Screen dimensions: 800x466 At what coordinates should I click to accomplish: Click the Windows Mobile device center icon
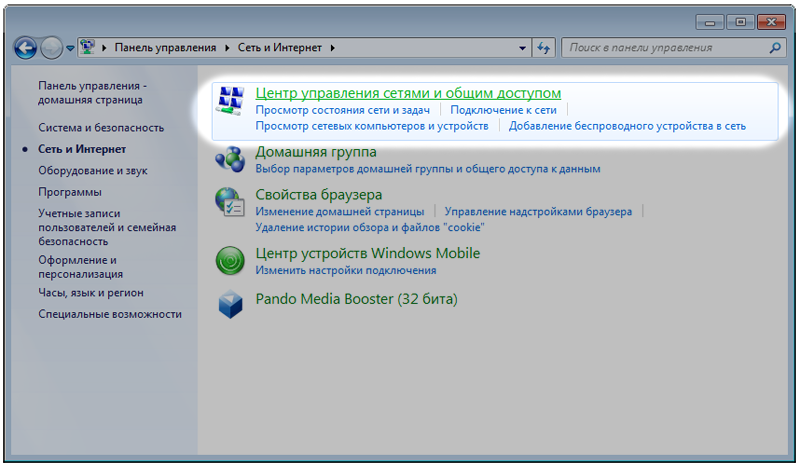pyautogui.click(x=231, y=261)
